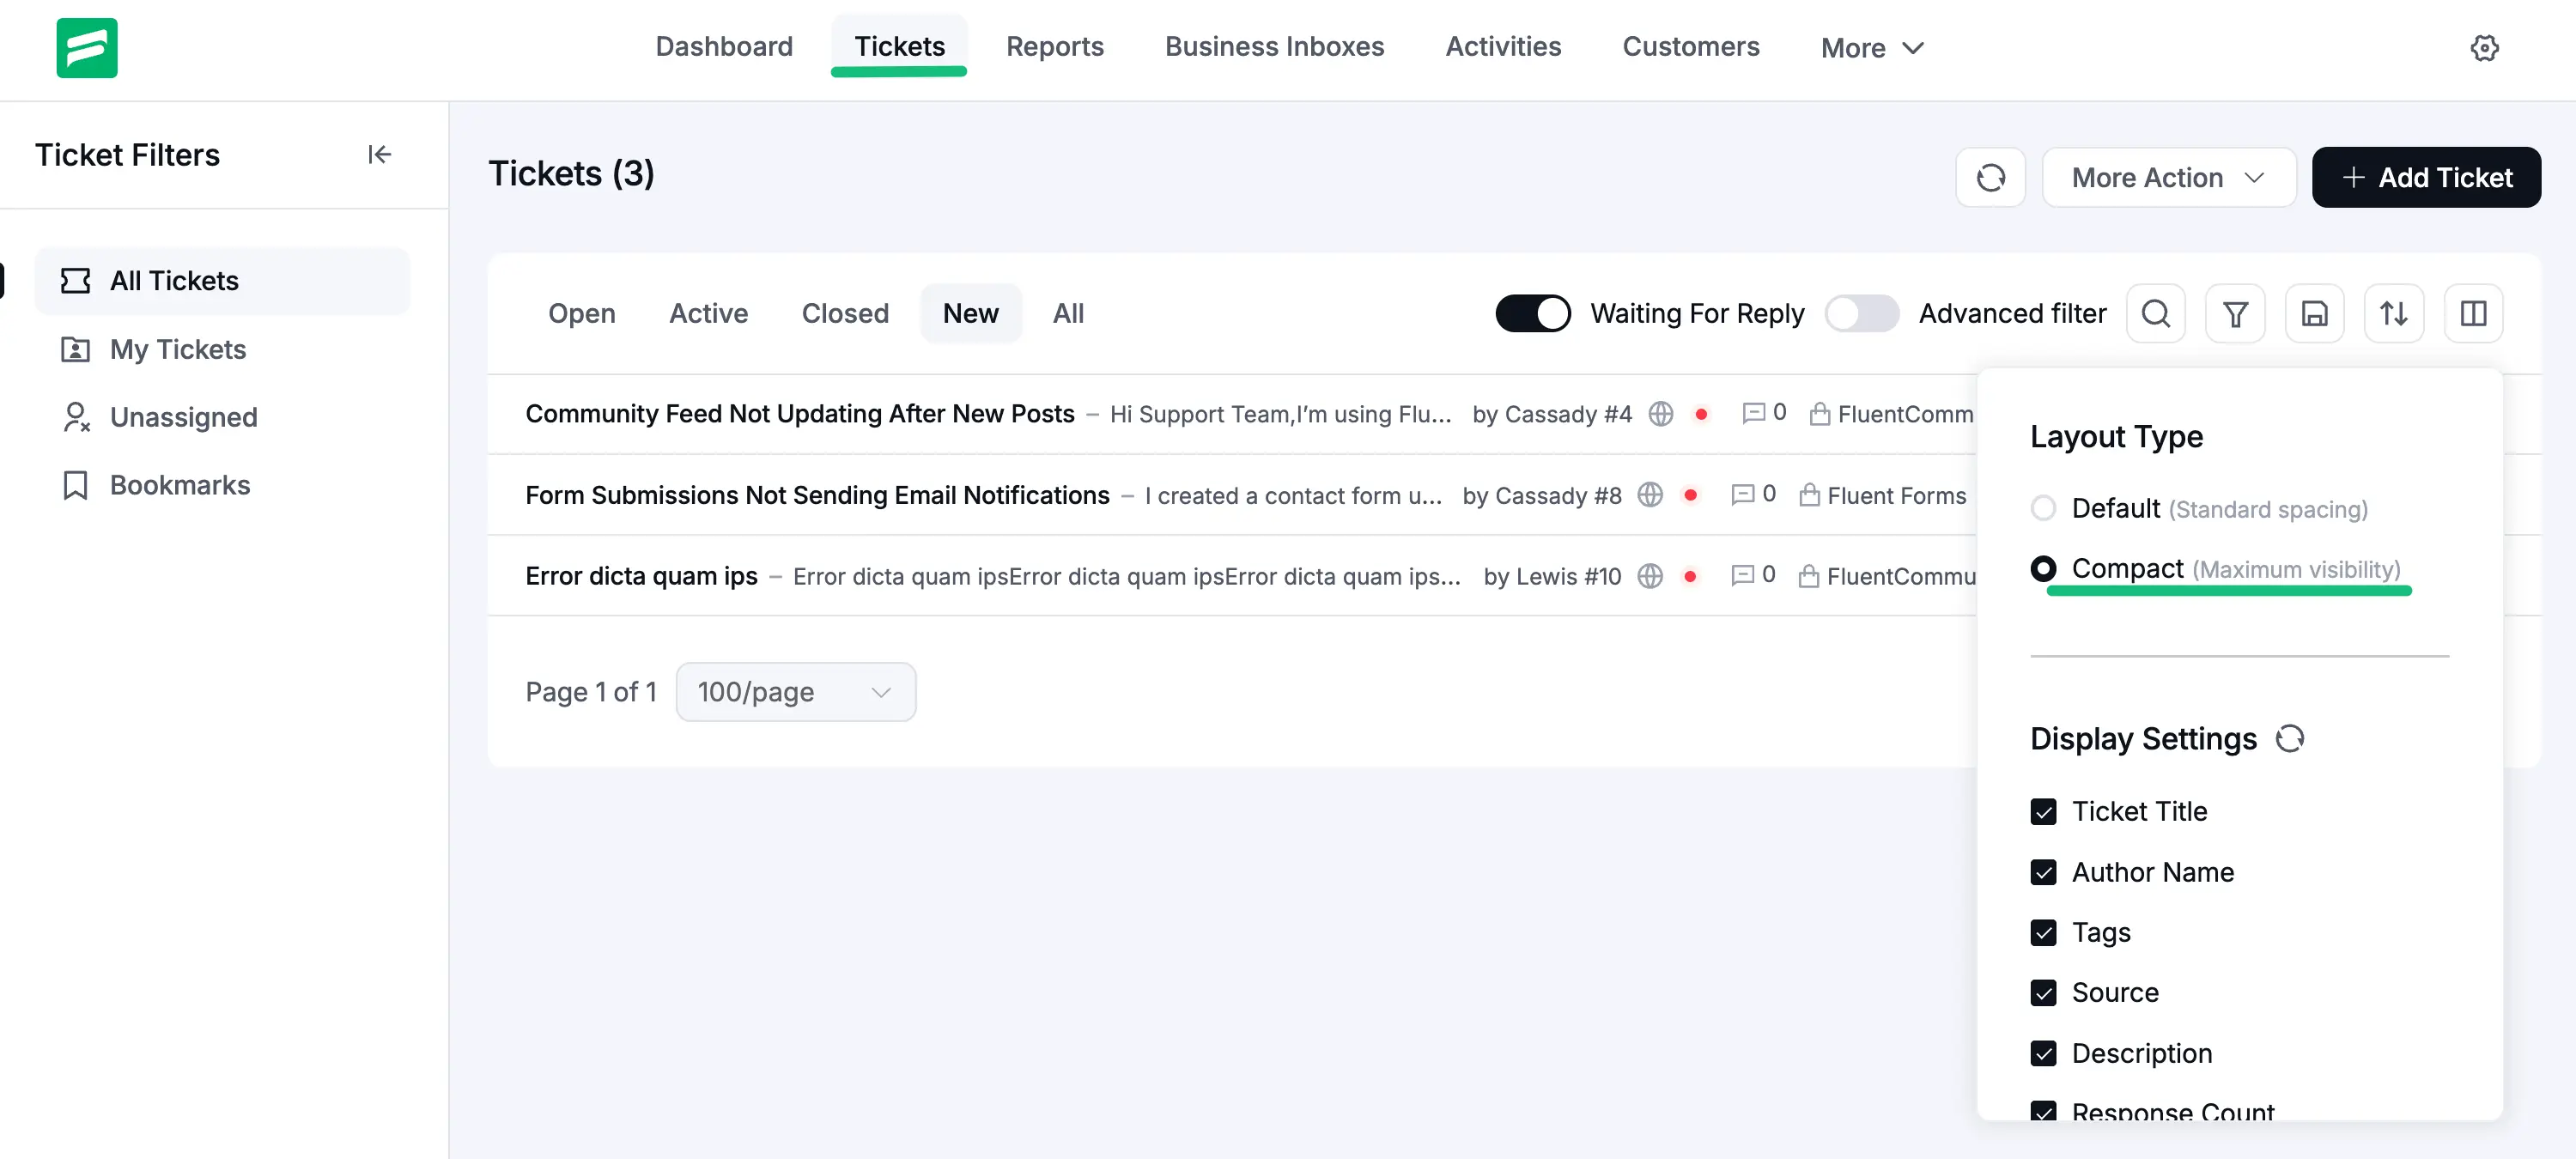Expand the More navigation menu
Screen dimensions: 2576x1159
[x=1871, y=47]
